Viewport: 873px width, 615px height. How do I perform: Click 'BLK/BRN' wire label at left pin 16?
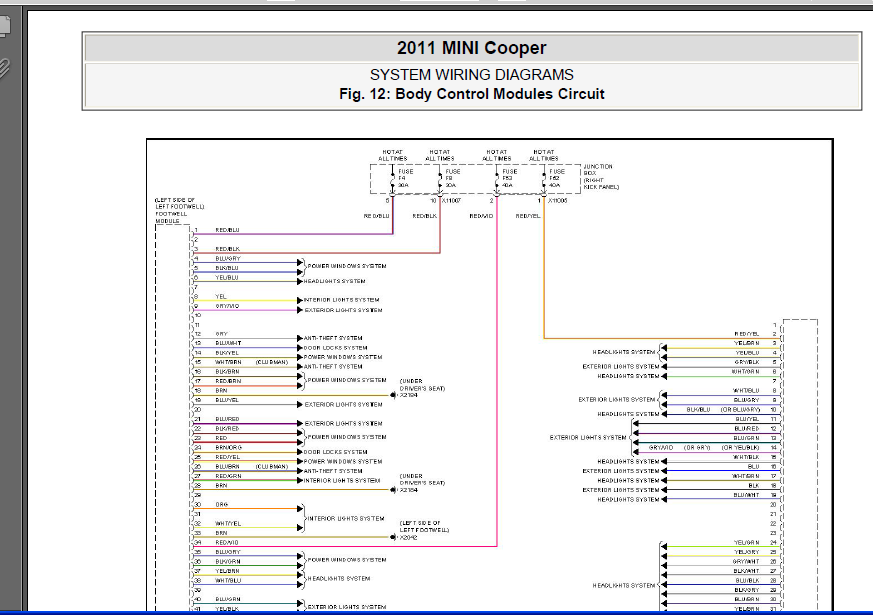click(227, 372)
